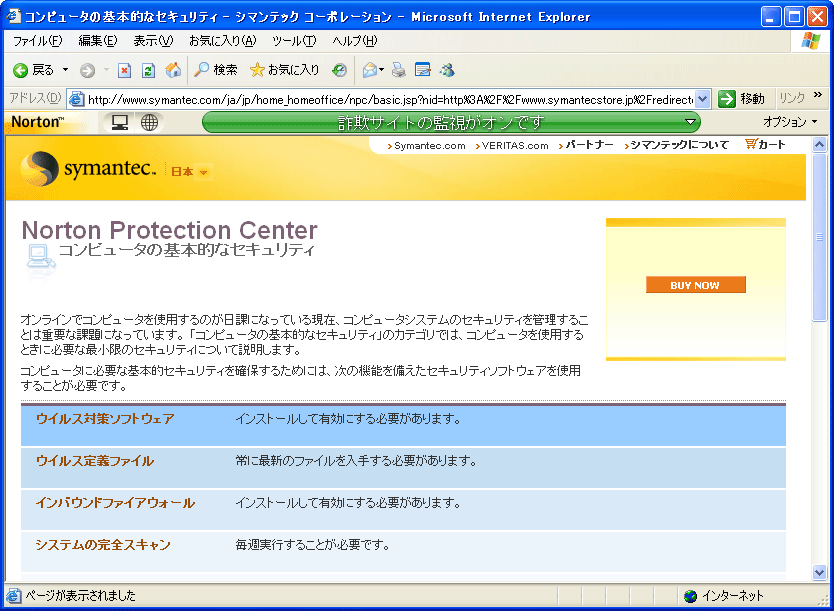Viewport: 834px width, 611px height.
Task: Click the リンク links toolbar label
Action: (x=792, y=98)
